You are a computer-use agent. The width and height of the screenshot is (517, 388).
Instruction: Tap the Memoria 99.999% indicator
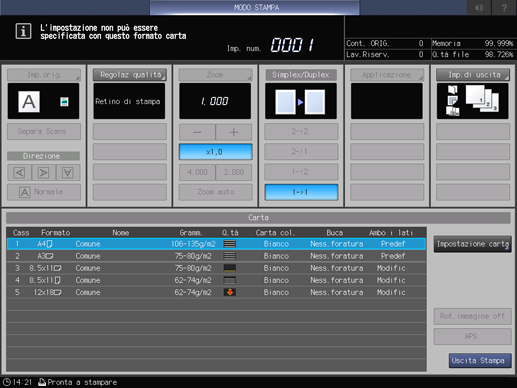(x=472, y=43)
